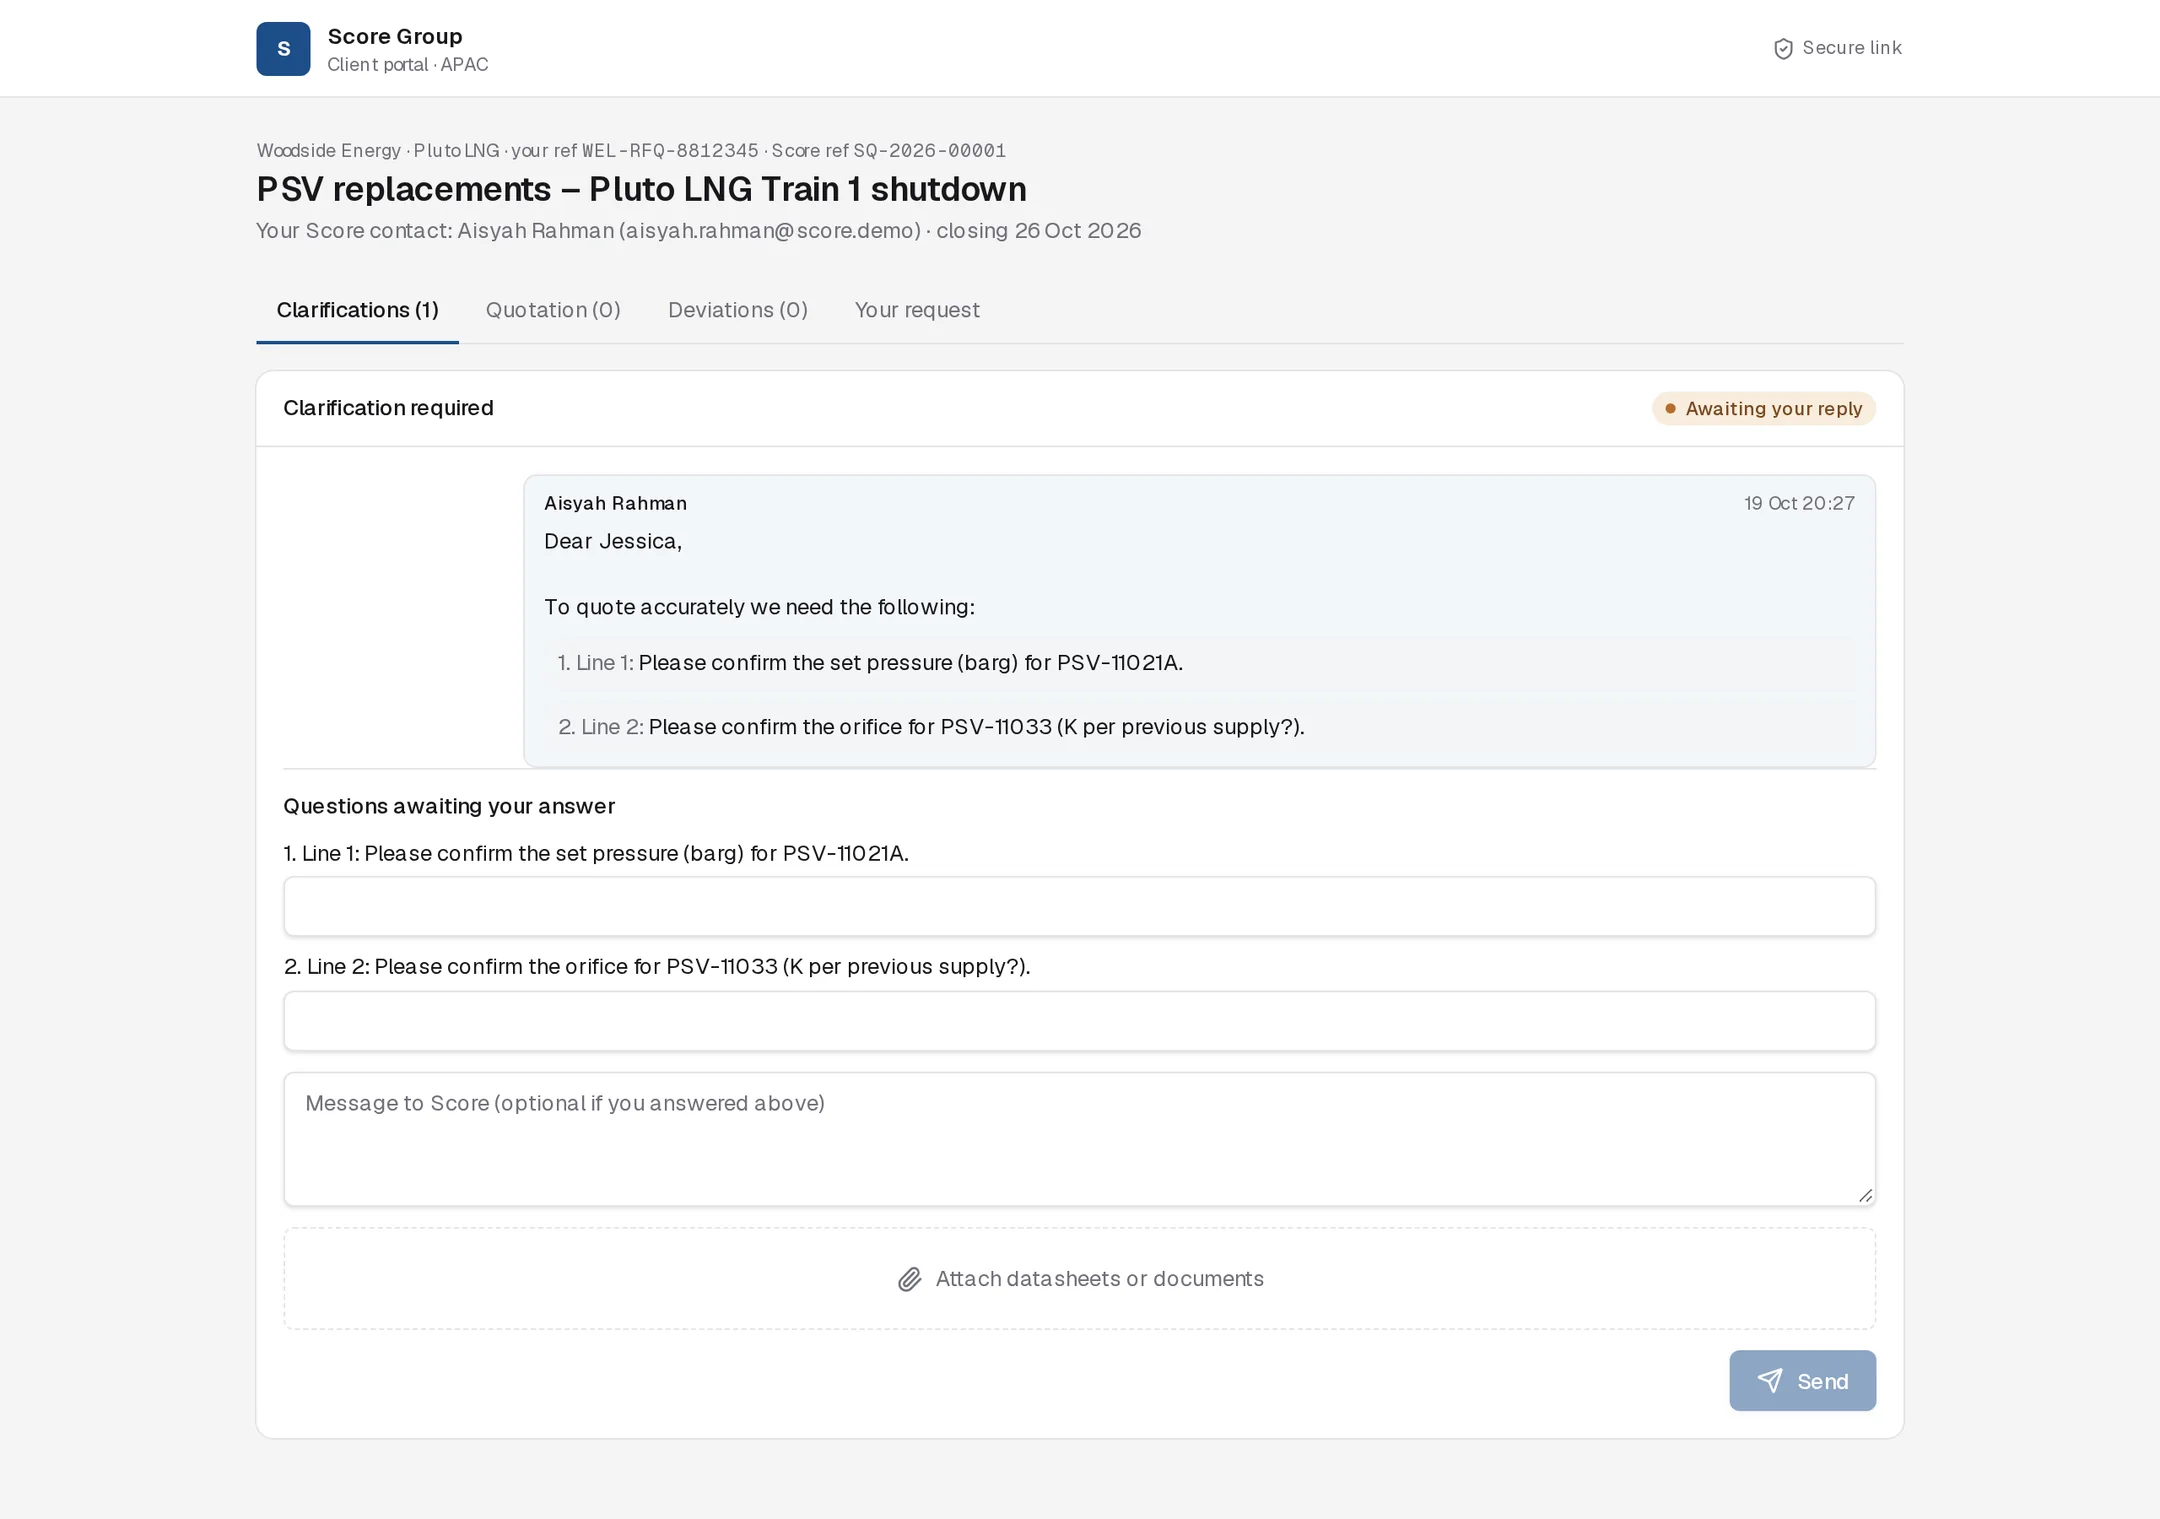Image resolution: width=2160 pixels, height=1519 pixels.
Task: Focus the PSV-11033 orifice answer field
Action: [x=1079, y=1021]
